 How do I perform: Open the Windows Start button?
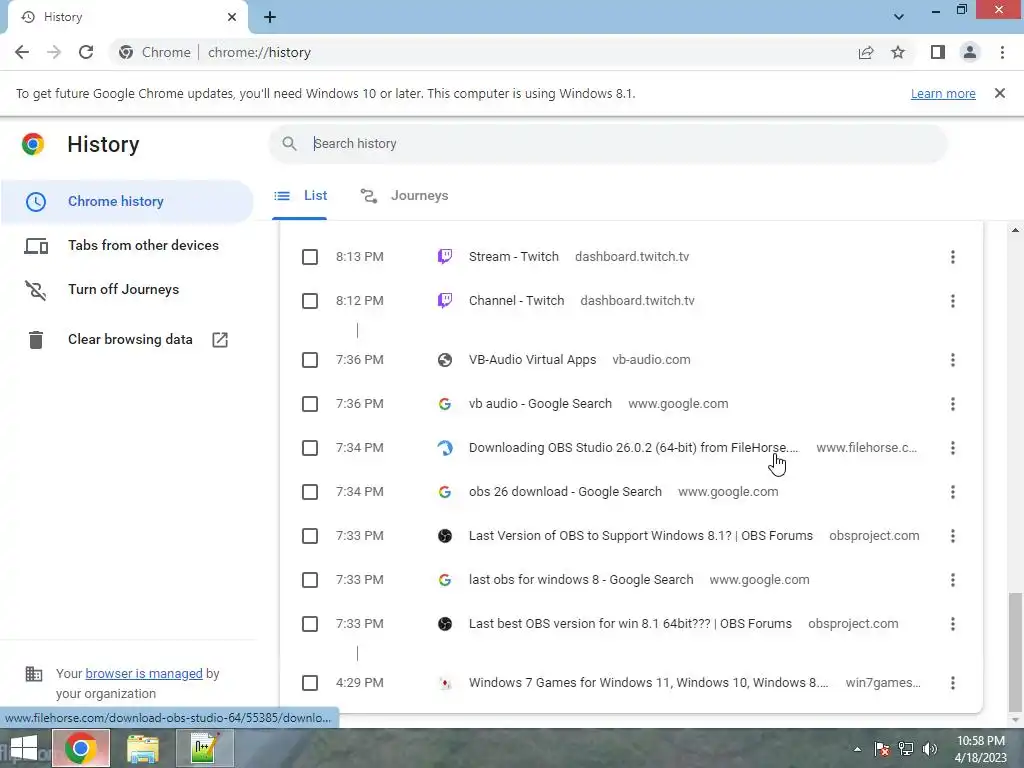(24, 748)
